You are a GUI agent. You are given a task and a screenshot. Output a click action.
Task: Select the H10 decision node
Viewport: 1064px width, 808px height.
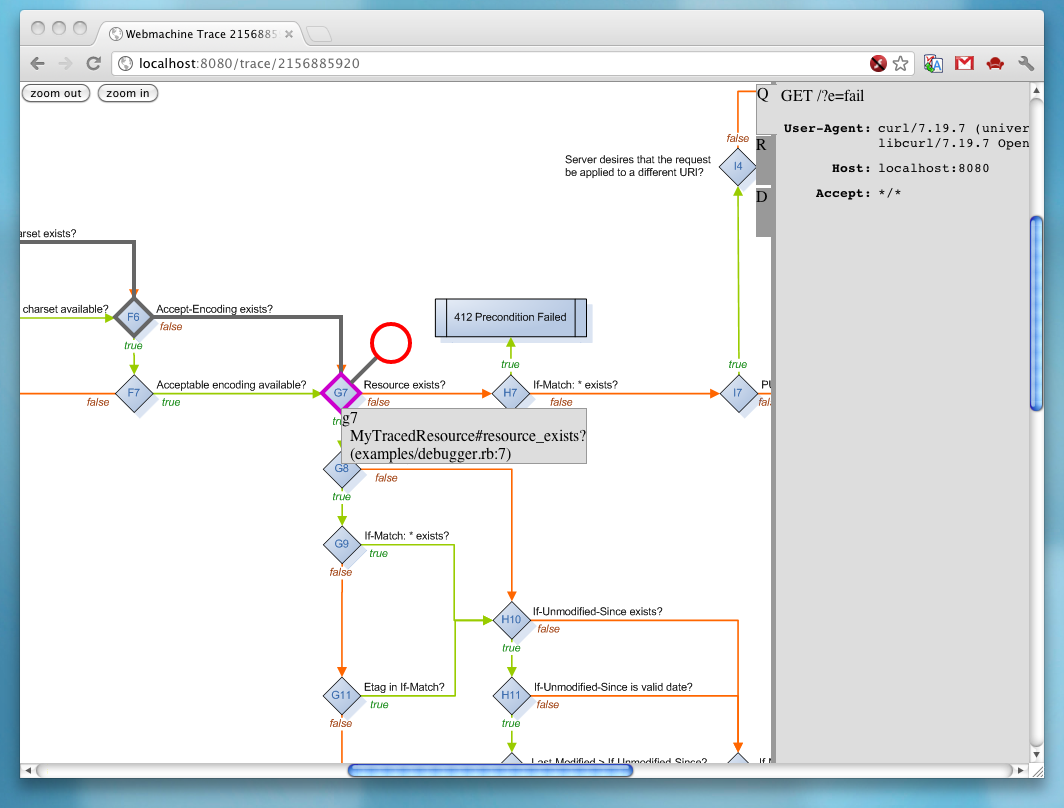coord(511,619)
